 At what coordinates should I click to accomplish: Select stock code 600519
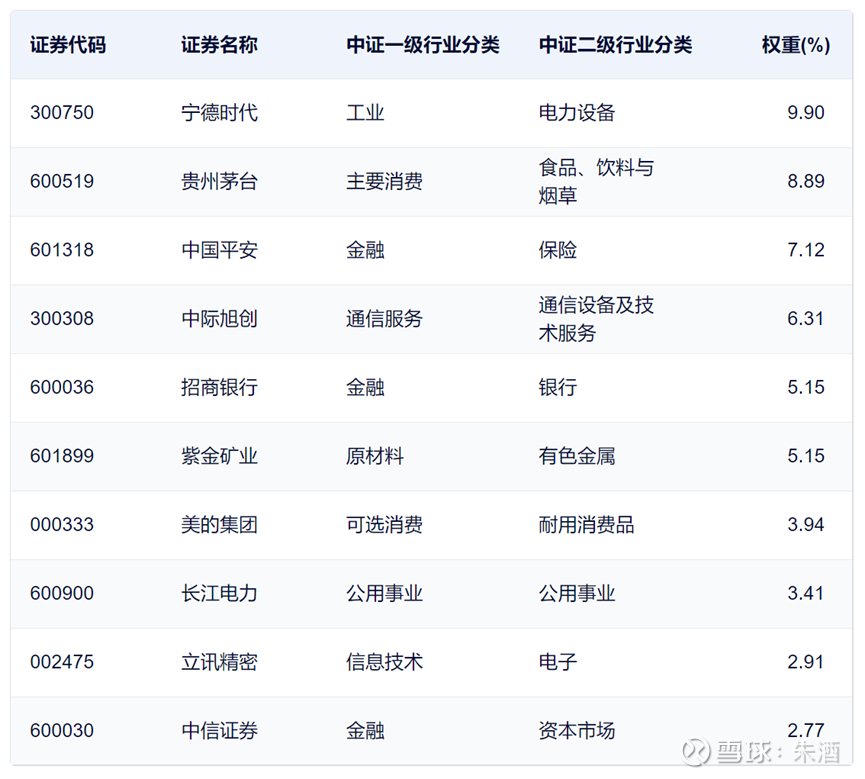[x=62, y=181]
